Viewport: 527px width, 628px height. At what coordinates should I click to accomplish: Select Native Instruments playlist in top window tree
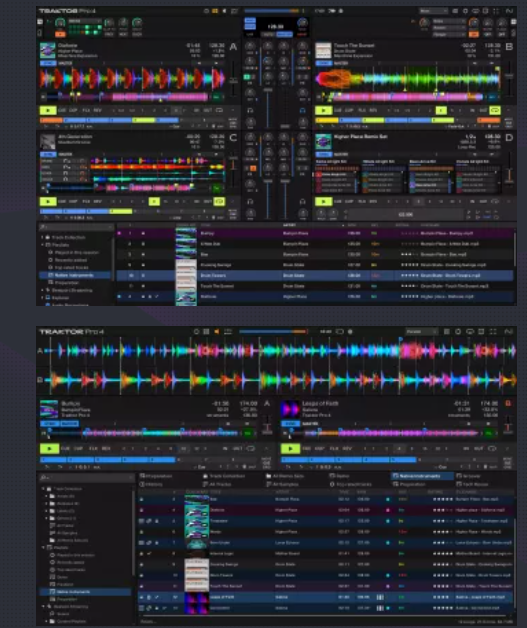tap(74, 275)
